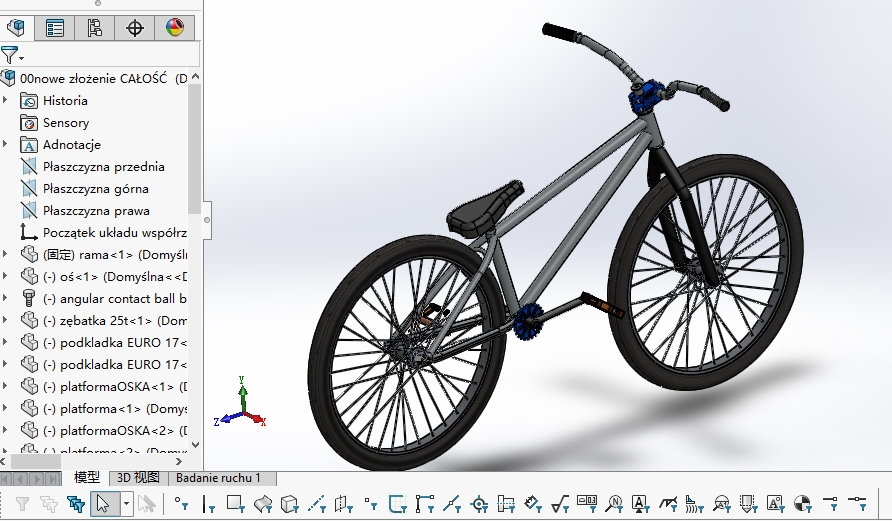Click the Filter Centerlines icon
Image resolution: width=892 pixels, height=521 pixels.
[x=506, y=504]
